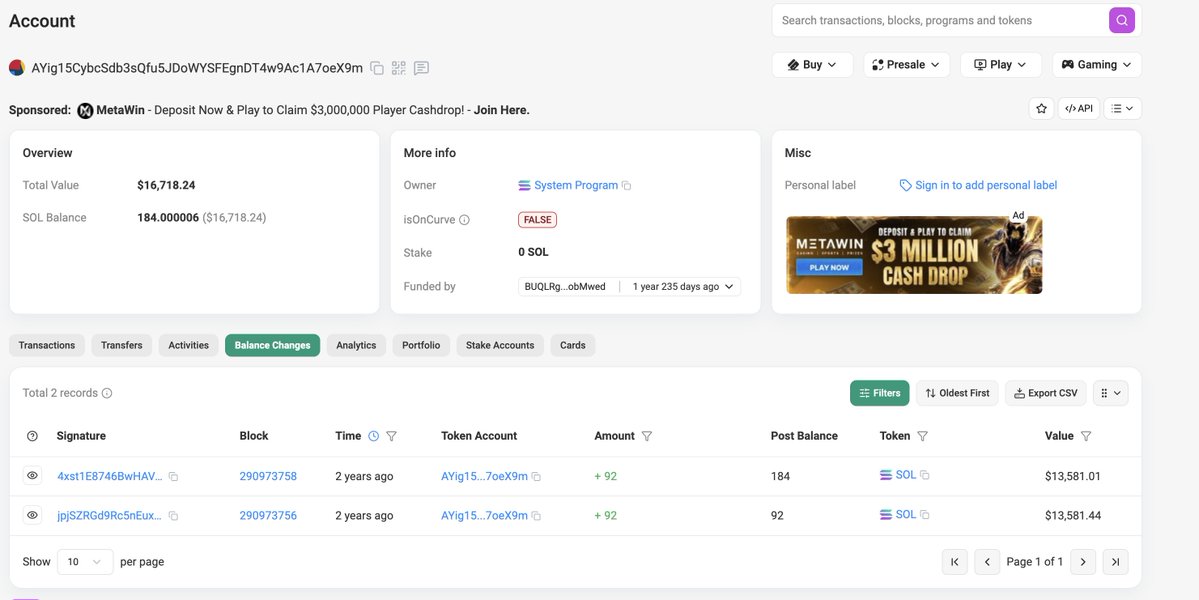Copy token account in block 290973758 row
Viewport: 1199px width, 600px height.
[536, 476]
